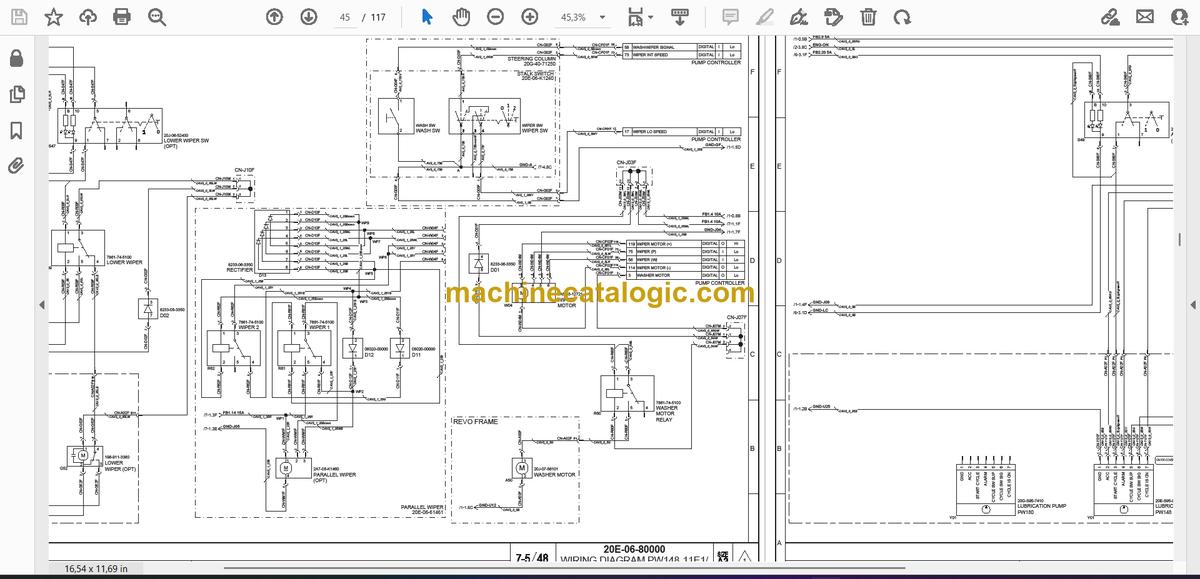
Task: Open the bookmarks side panel
Action: (16, 130)
